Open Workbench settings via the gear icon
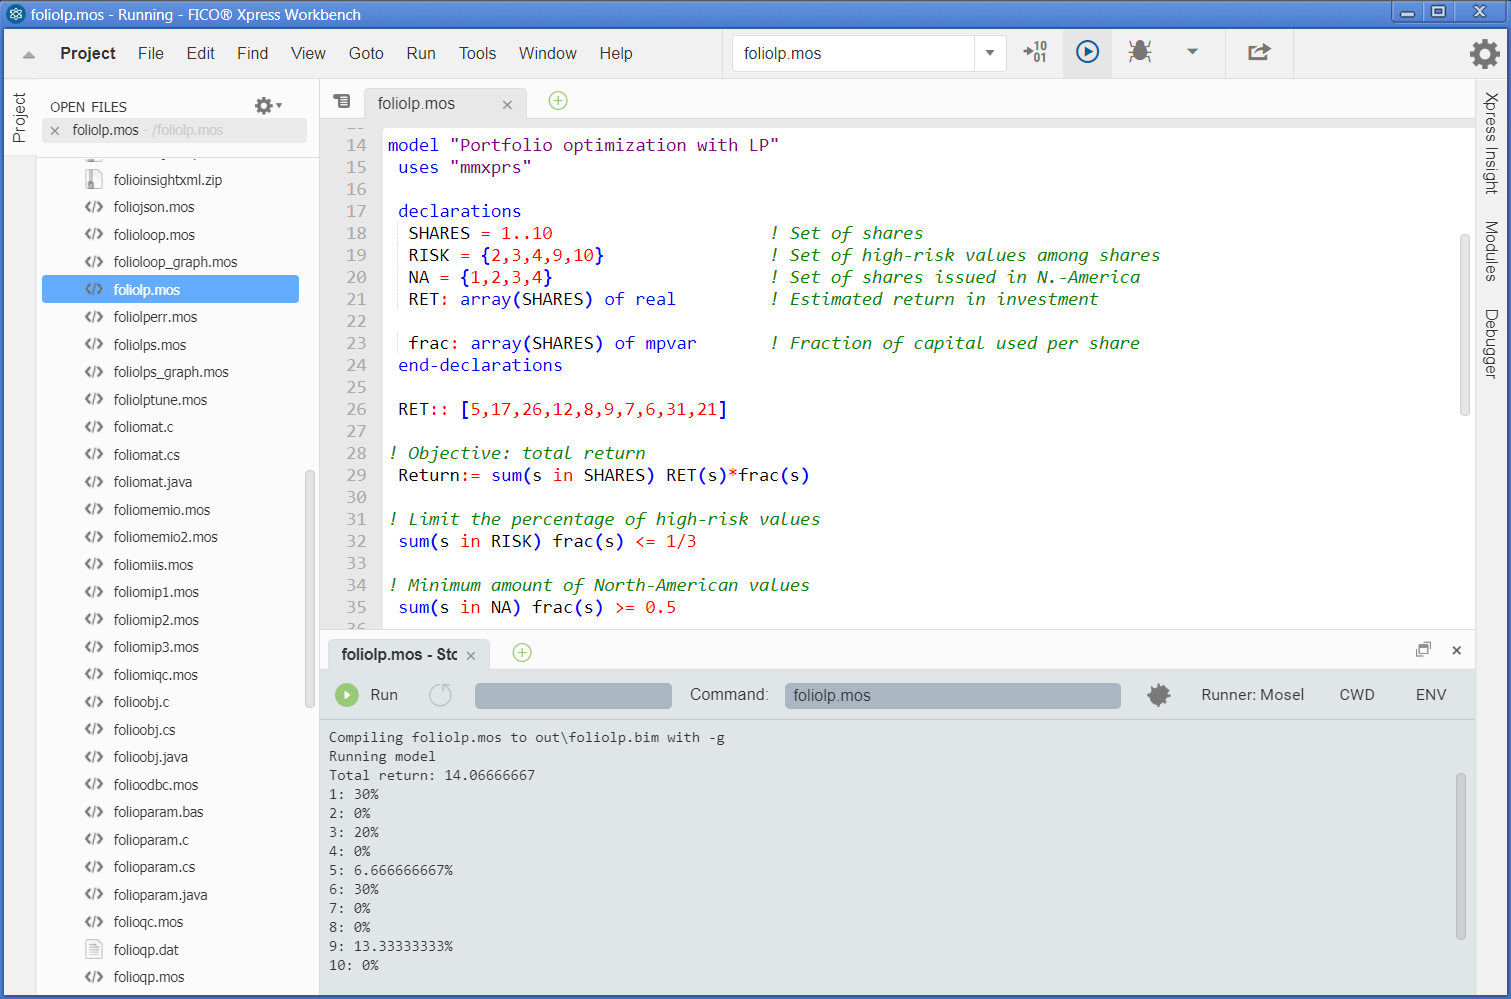This screenshot has height=999, width=1511. (x=1486, y=53)
